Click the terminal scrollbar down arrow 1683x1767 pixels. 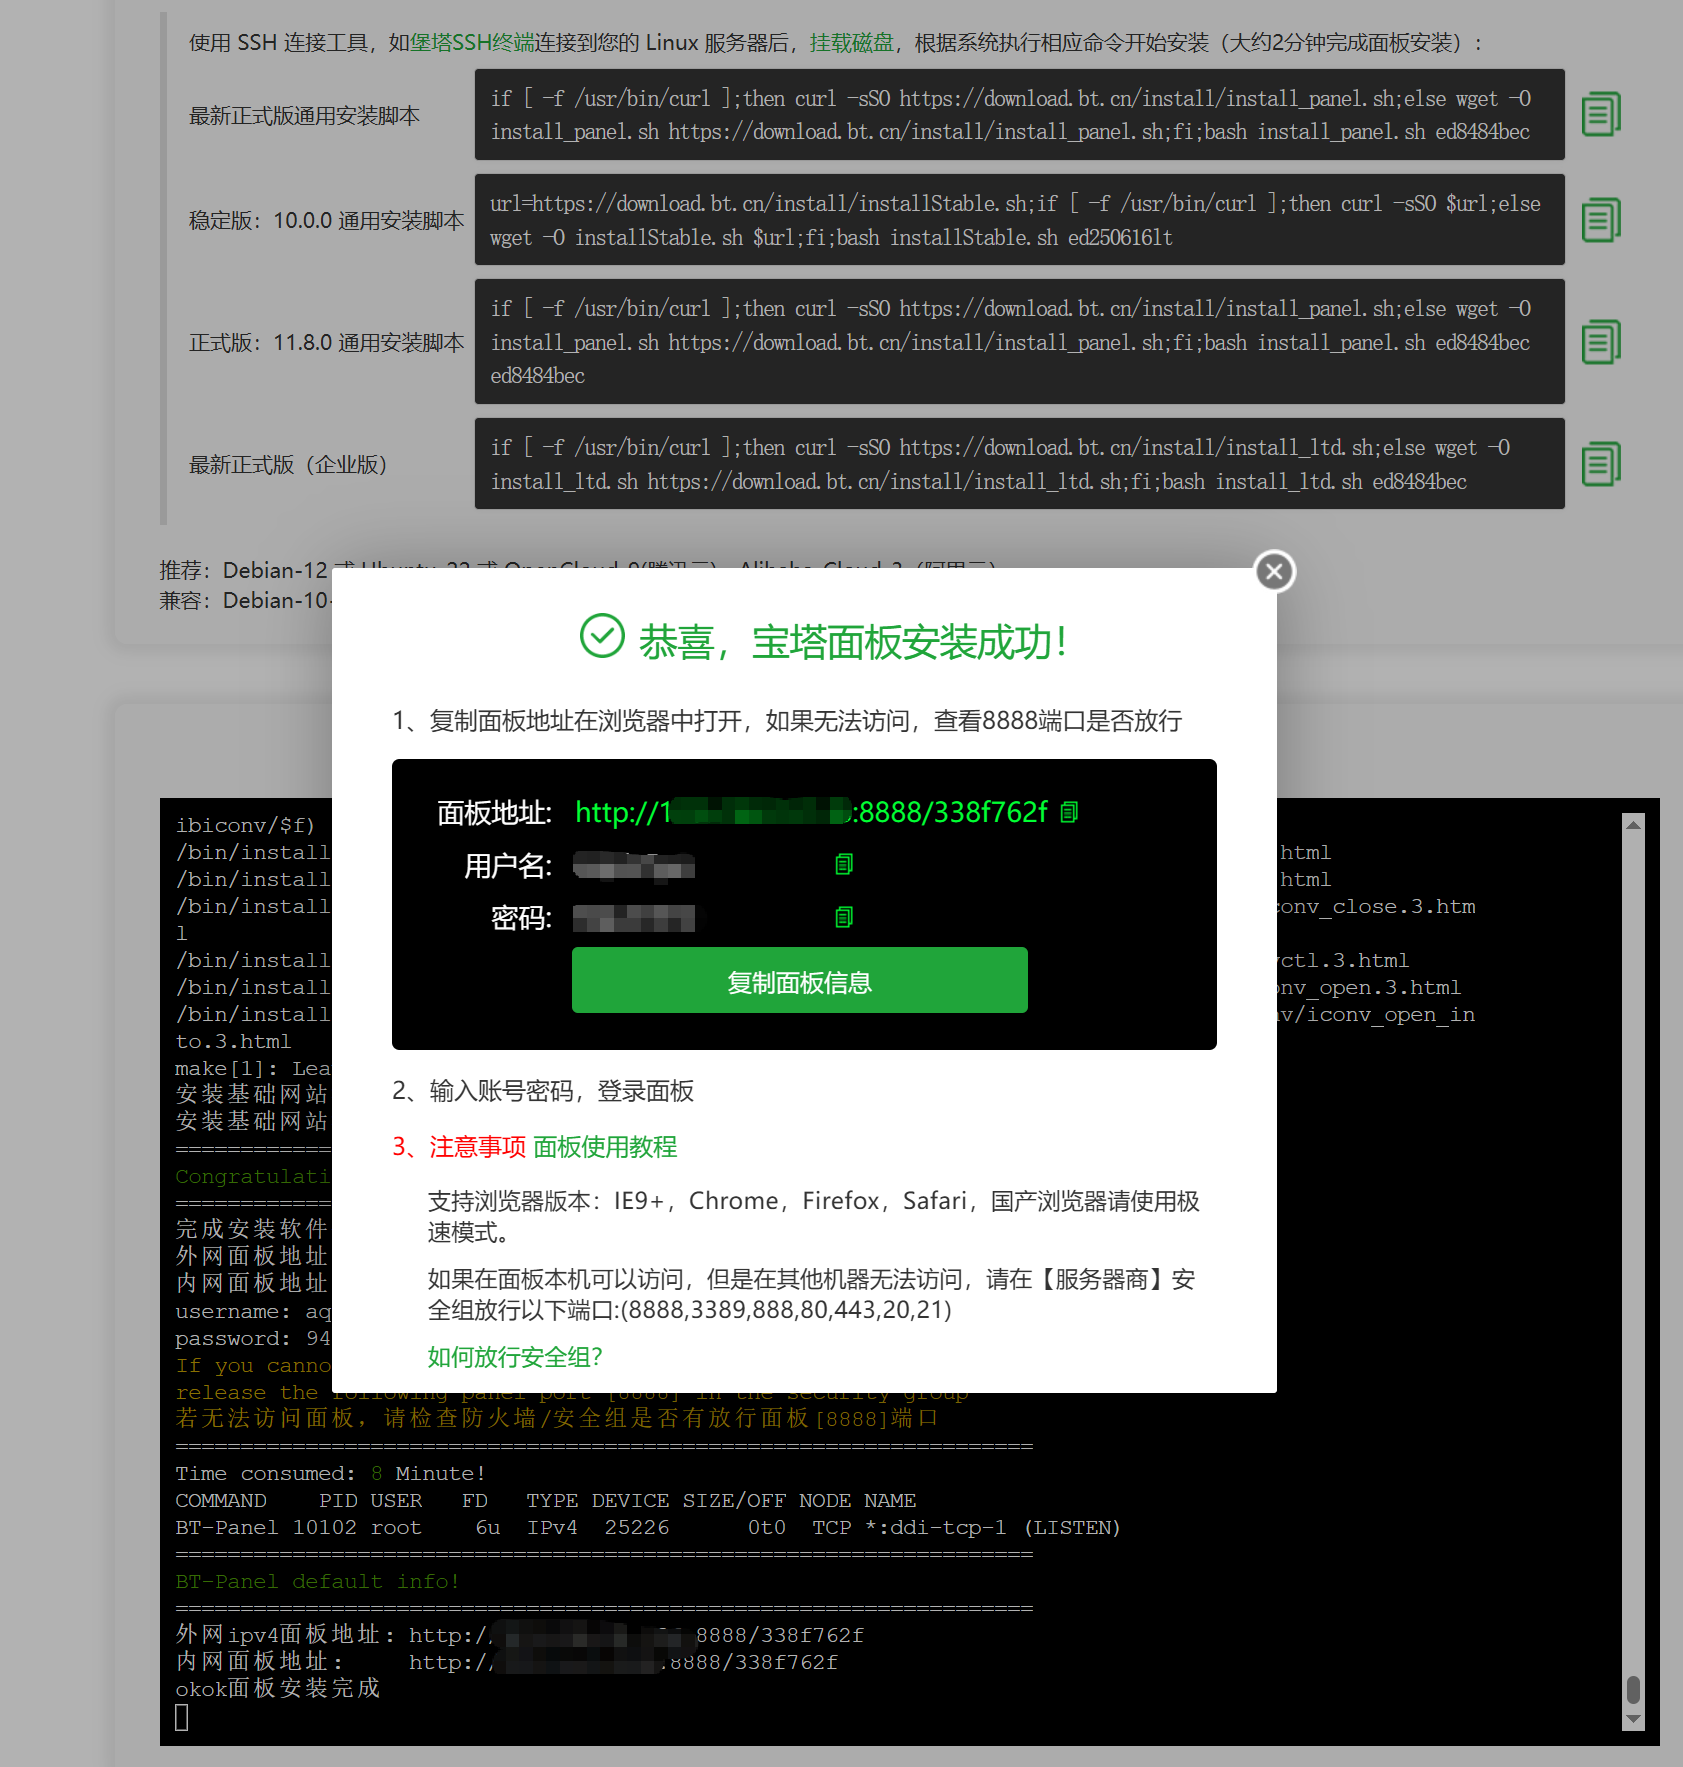coord(1633,1720)
